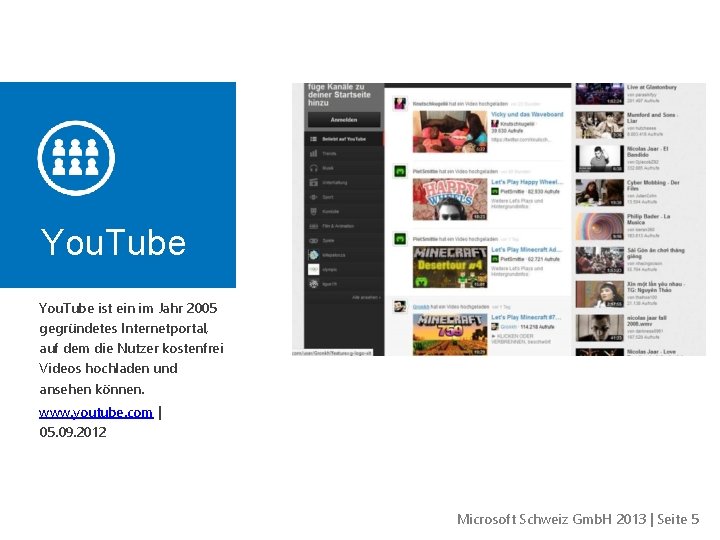
Task: Open the Live at Glastonbury thumbnail
Action: (600, 94)
